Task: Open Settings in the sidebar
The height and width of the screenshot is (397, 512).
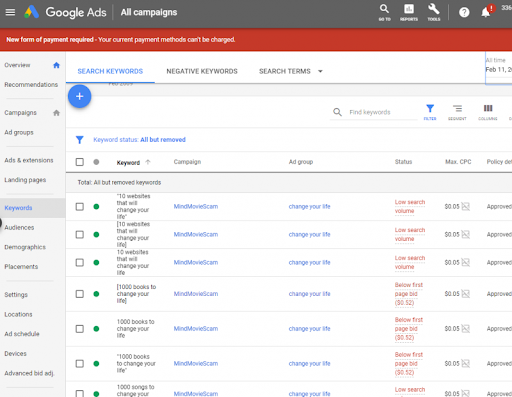Action: 16,295
